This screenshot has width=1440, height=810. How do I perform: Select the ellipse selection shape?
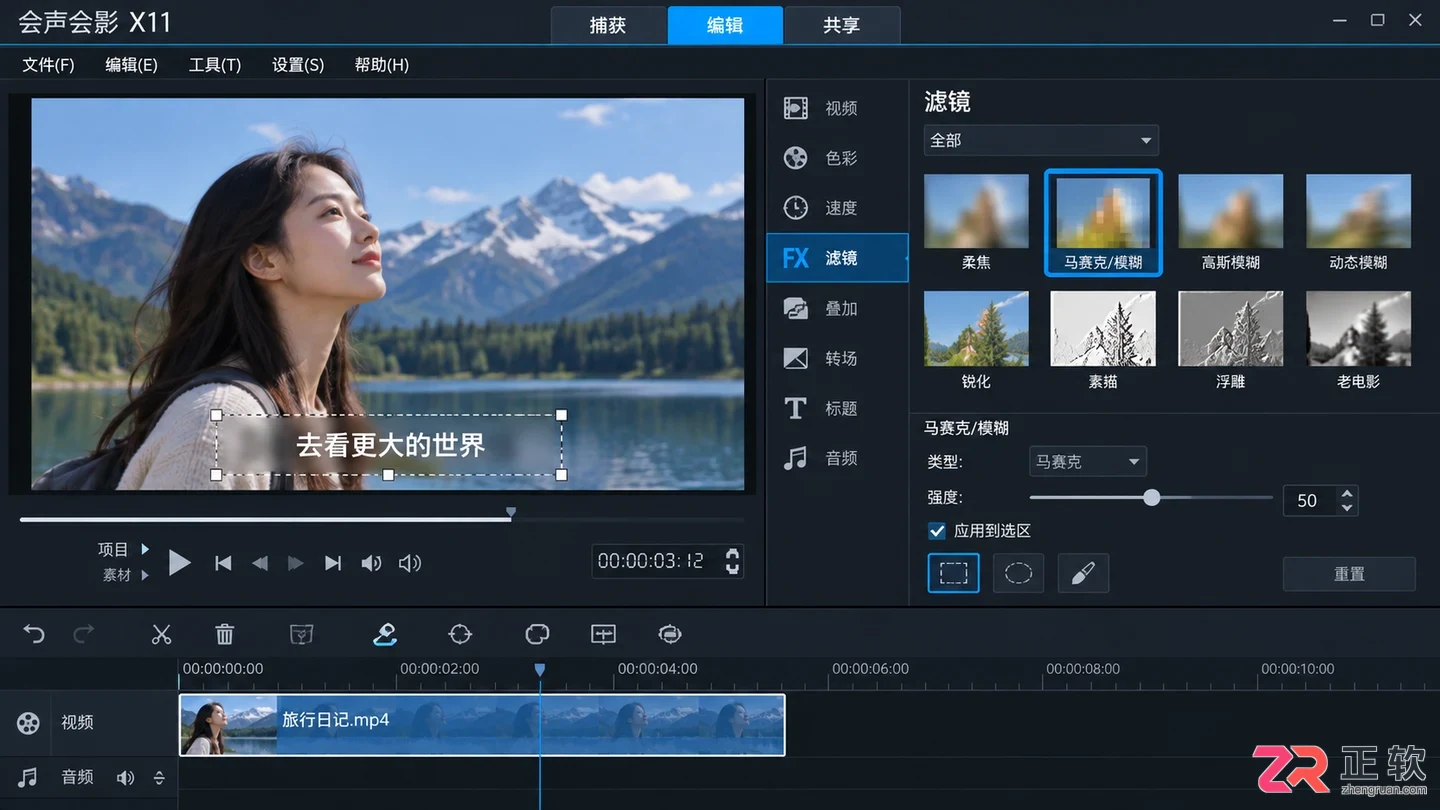pyautogui.click(x=1018, y=574)
